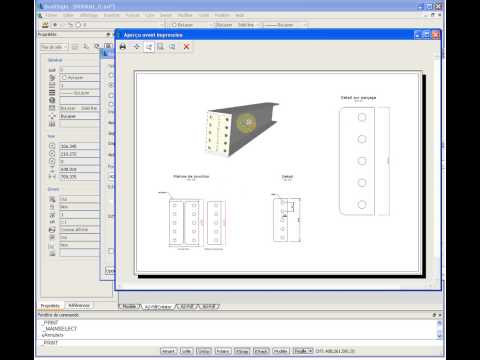Toggle the Polaire button in the status bar
Viewport: 480px width, 360px height.
point(223,351)
